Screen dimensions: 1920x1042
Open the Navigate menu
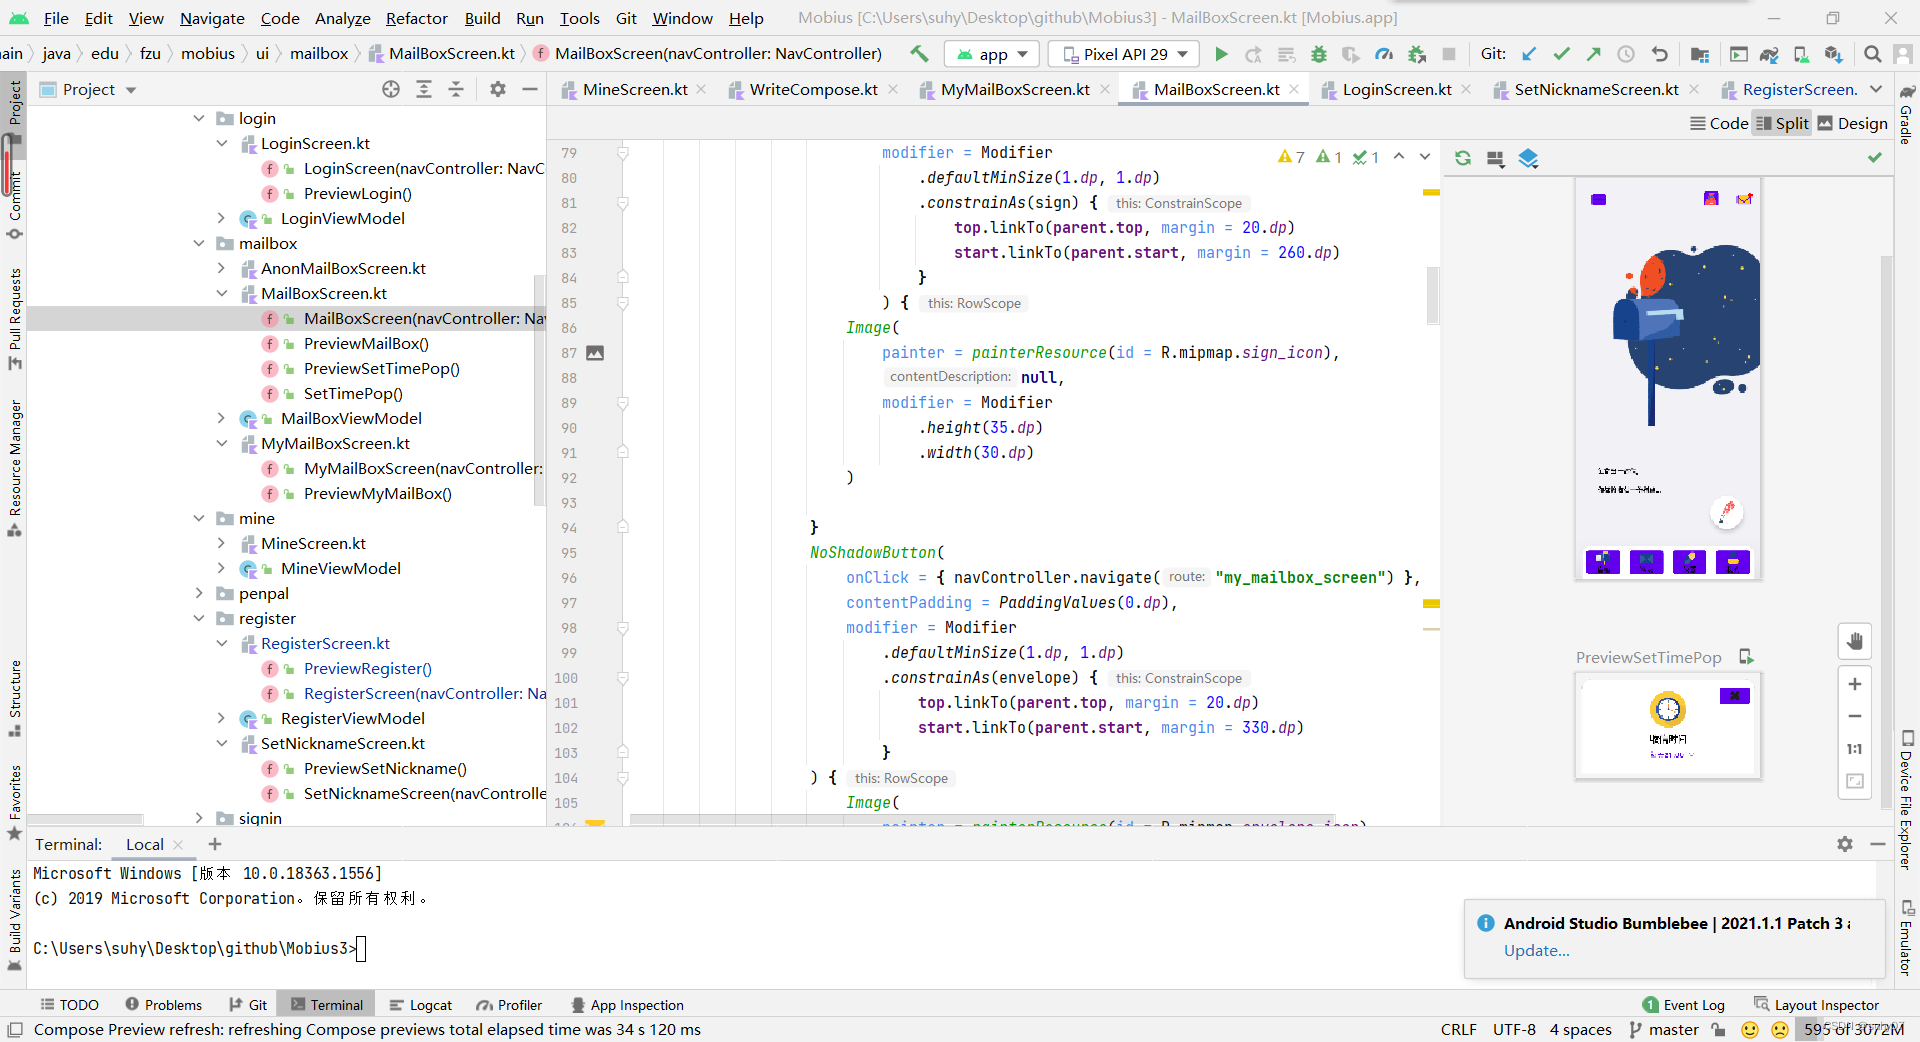tap(212, 18)
